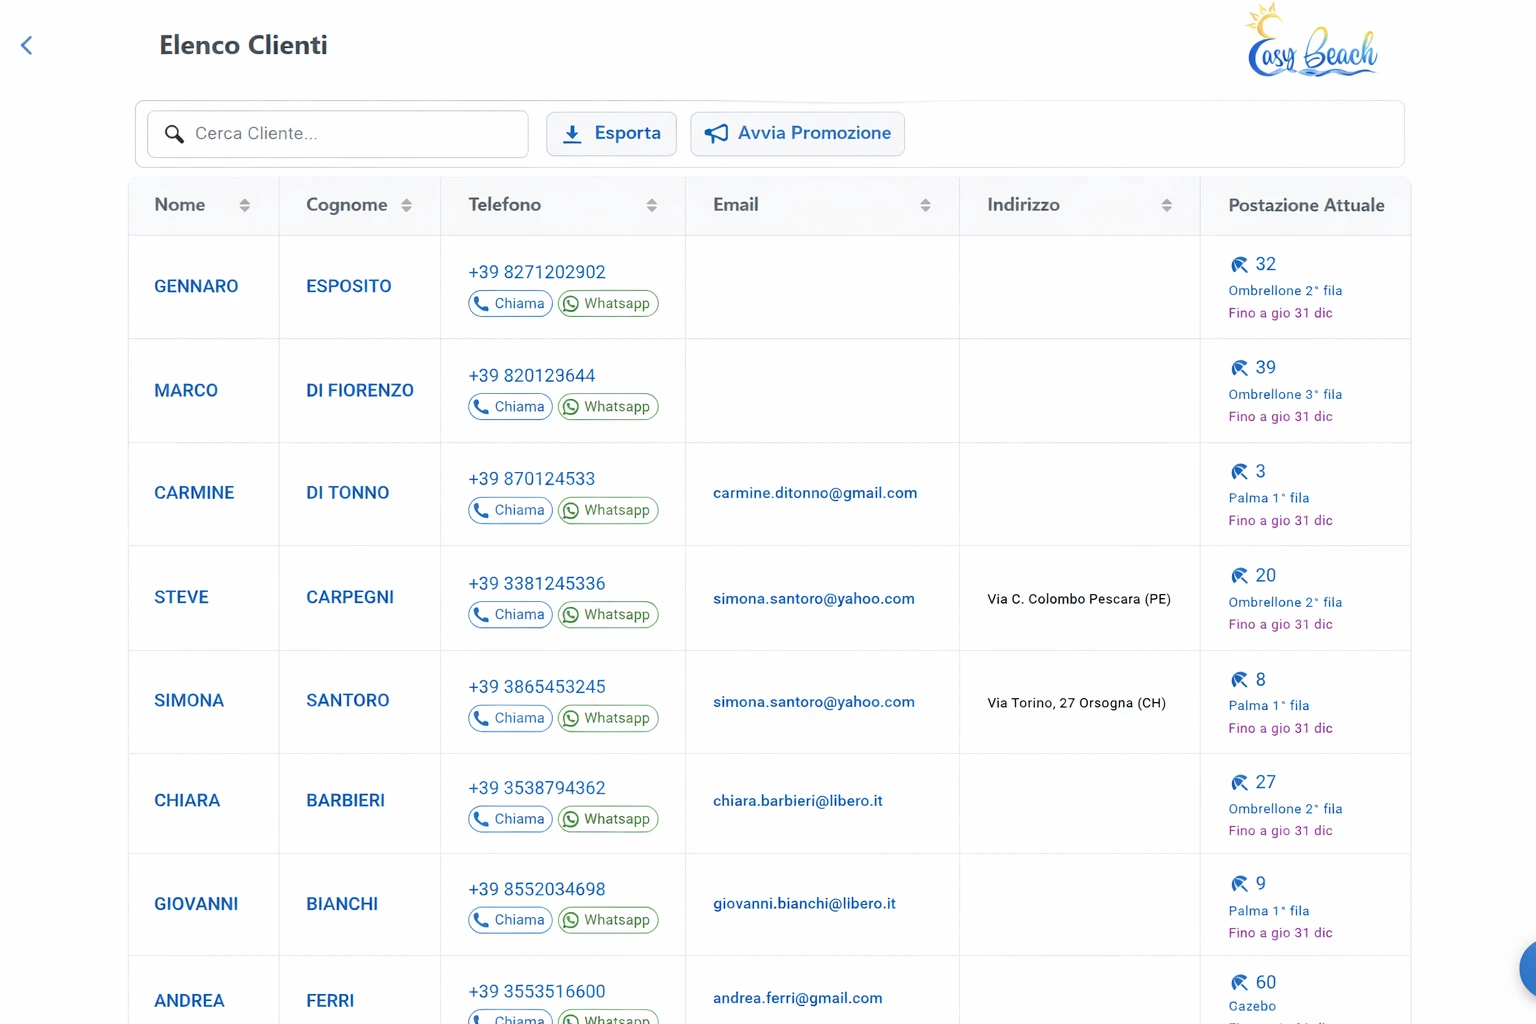Sort the table by Cognome

pos(406,205)
